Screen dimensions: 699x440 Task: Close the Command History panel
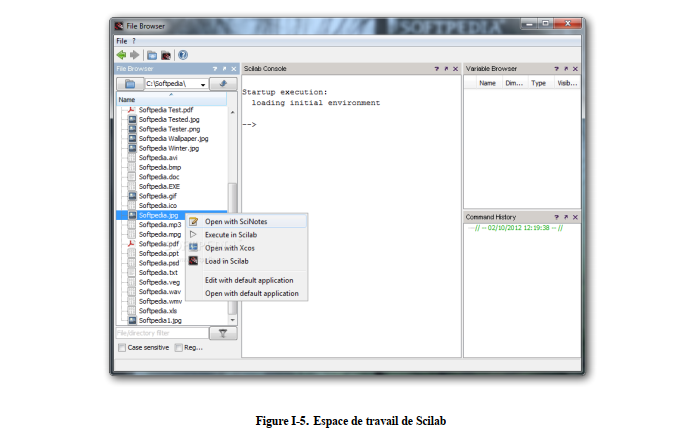[x=574, y=217]
